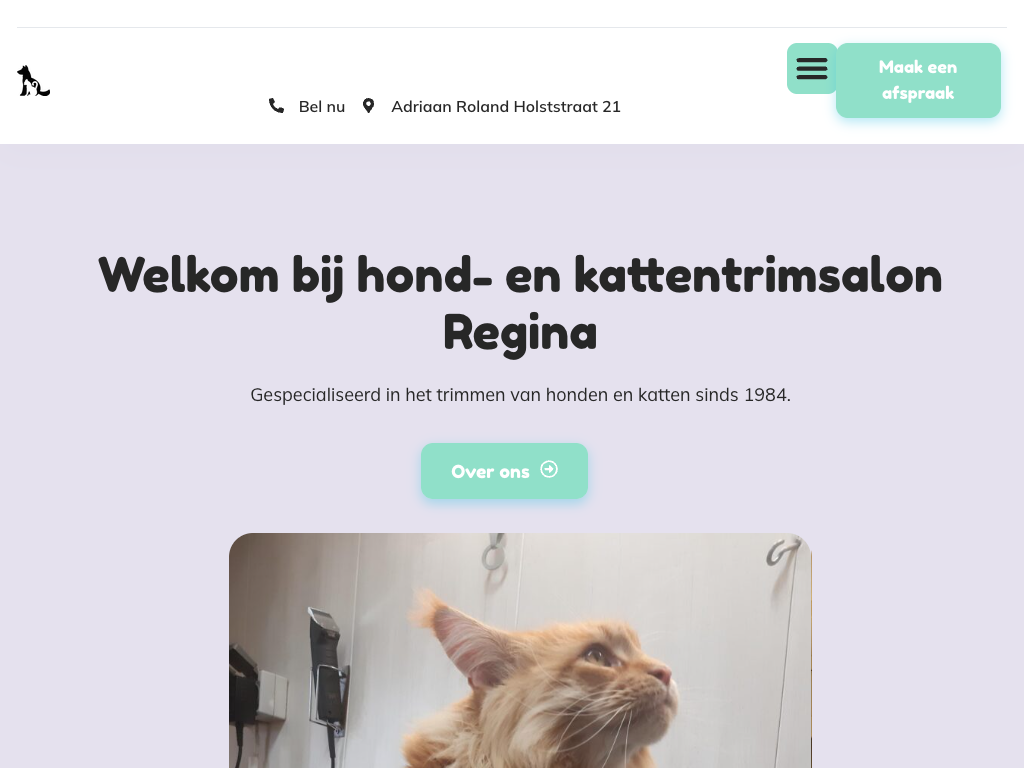Click the Over ons button
Image resolution: width=1024 pixels, height=768 pixels.
click(x=504, y=471)
